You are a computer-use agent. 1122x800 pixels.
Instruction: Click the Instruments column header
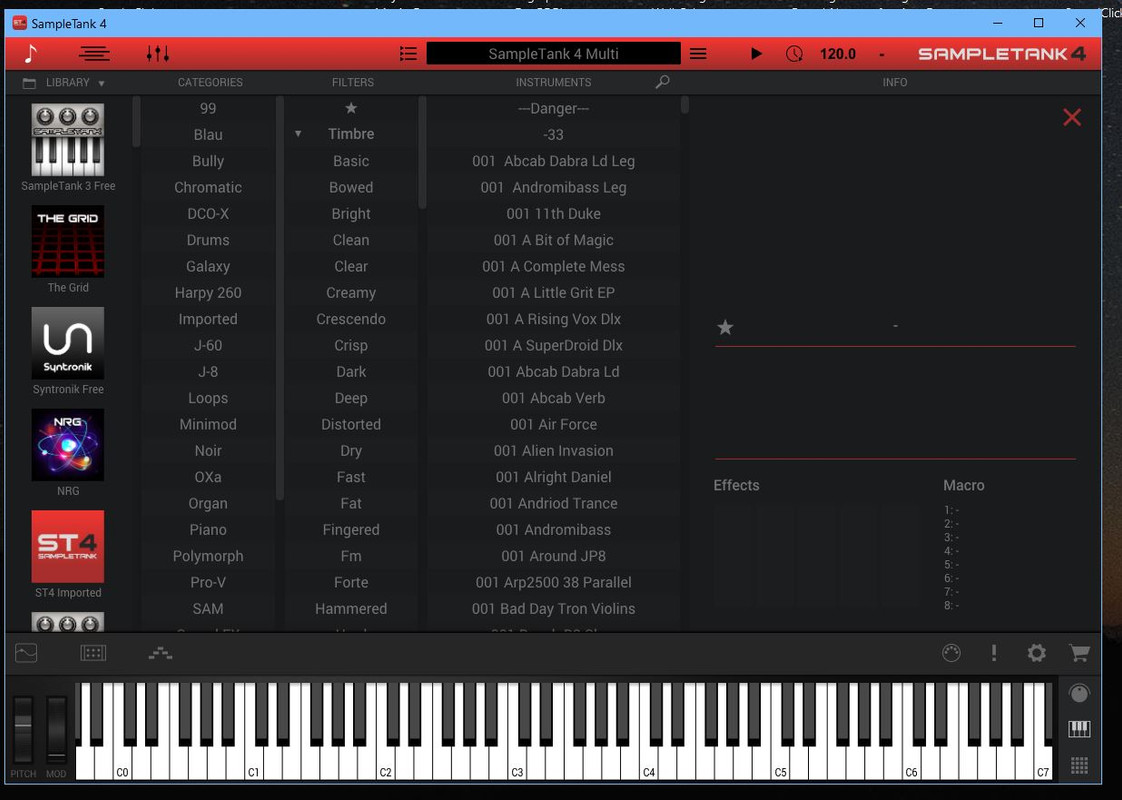coord(553,82)
